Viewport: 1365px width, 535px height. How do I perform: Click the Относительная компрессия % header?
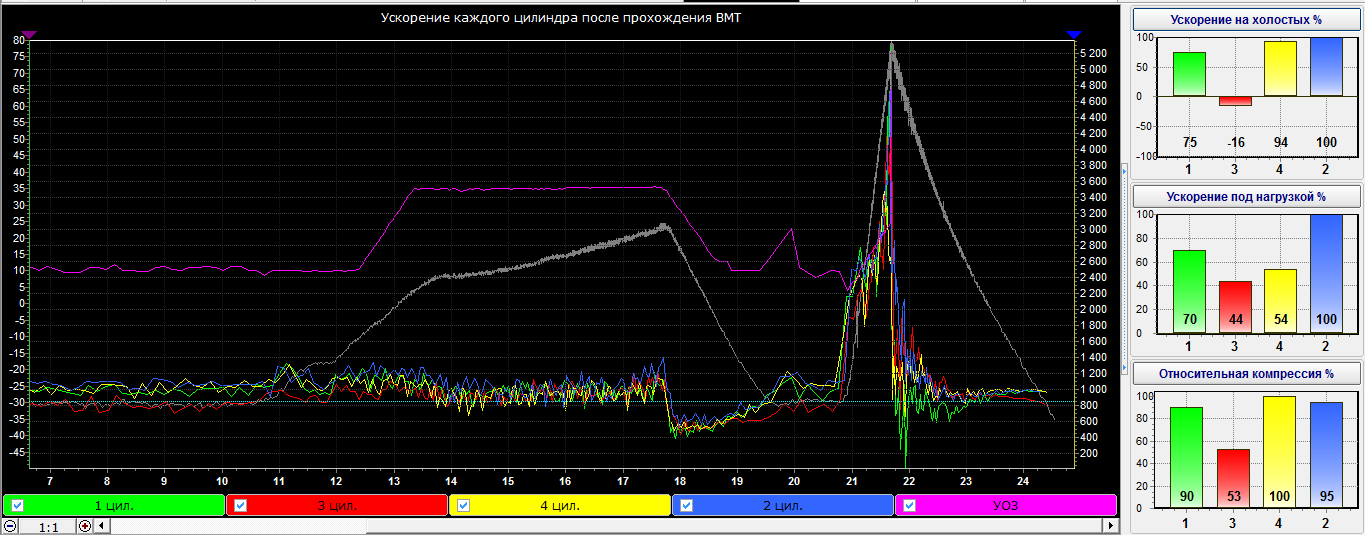click(1245, 374)
